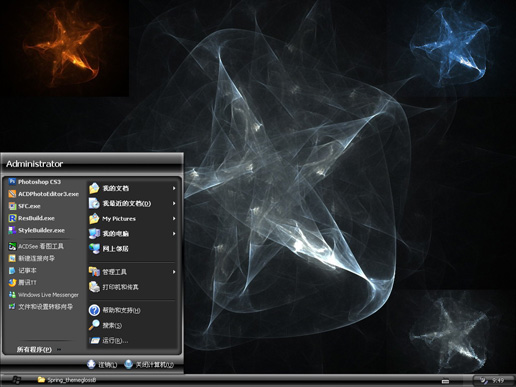The height and width of the screenshot is (387, 516).
Task: Select the Spring_themegloss8 taskbar item
Action: (67, 380)
